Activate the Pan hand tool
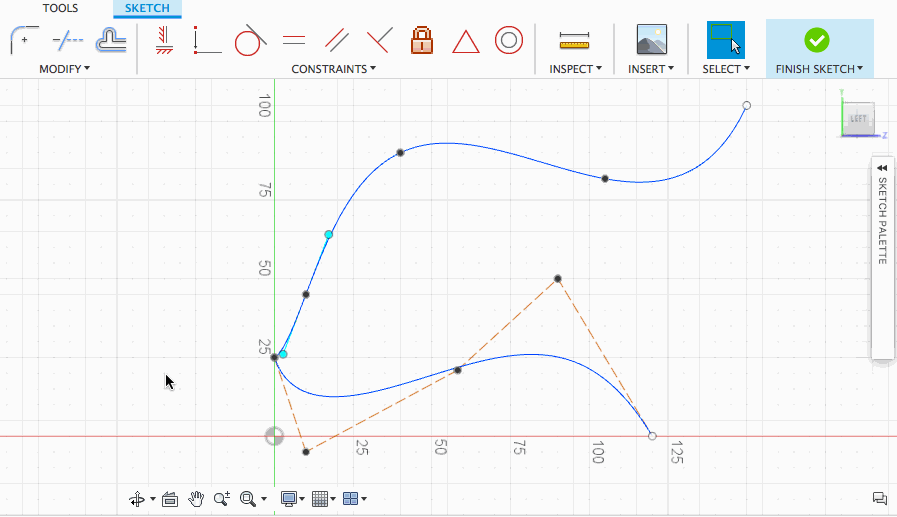This screenshot has height=517, width=897. pos(196,499)
